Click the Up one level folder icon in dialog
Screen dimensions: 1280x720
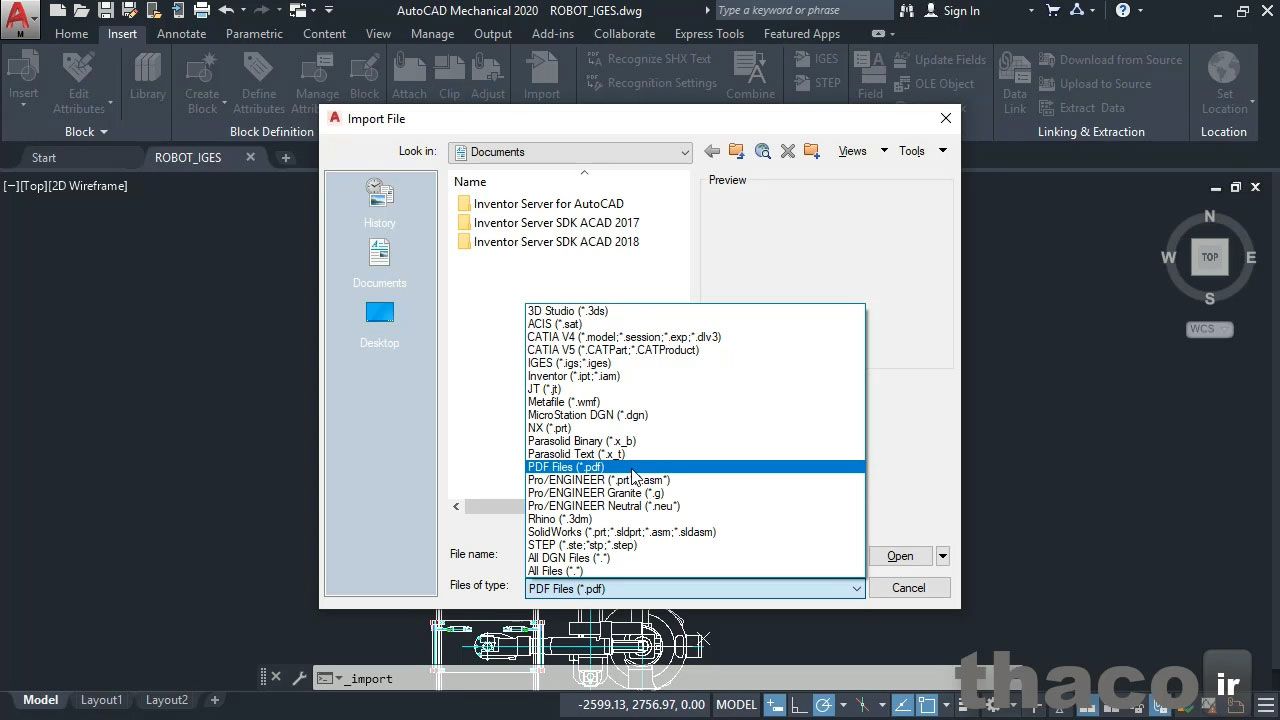737,151
